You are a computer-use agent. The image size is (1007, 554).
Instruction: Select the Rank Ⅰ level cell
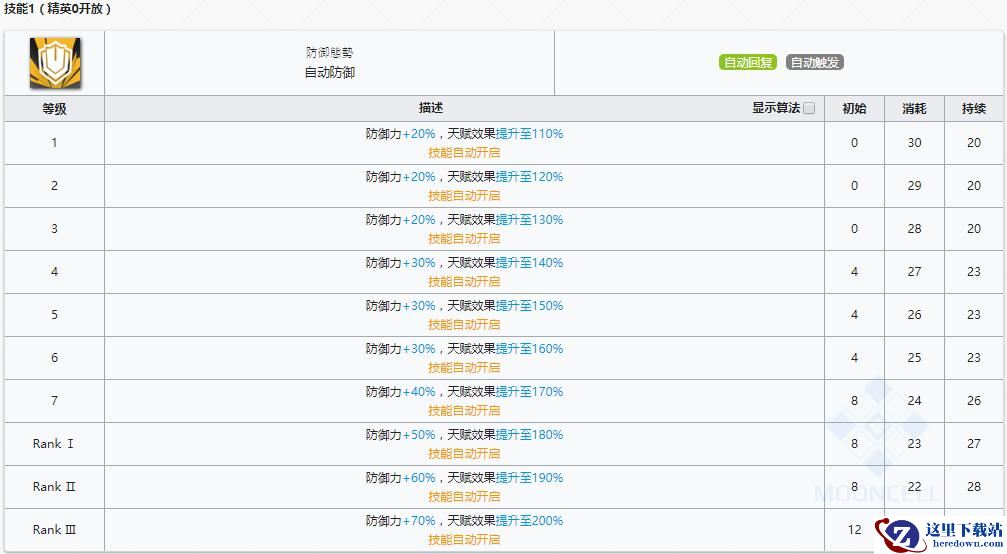54,444
